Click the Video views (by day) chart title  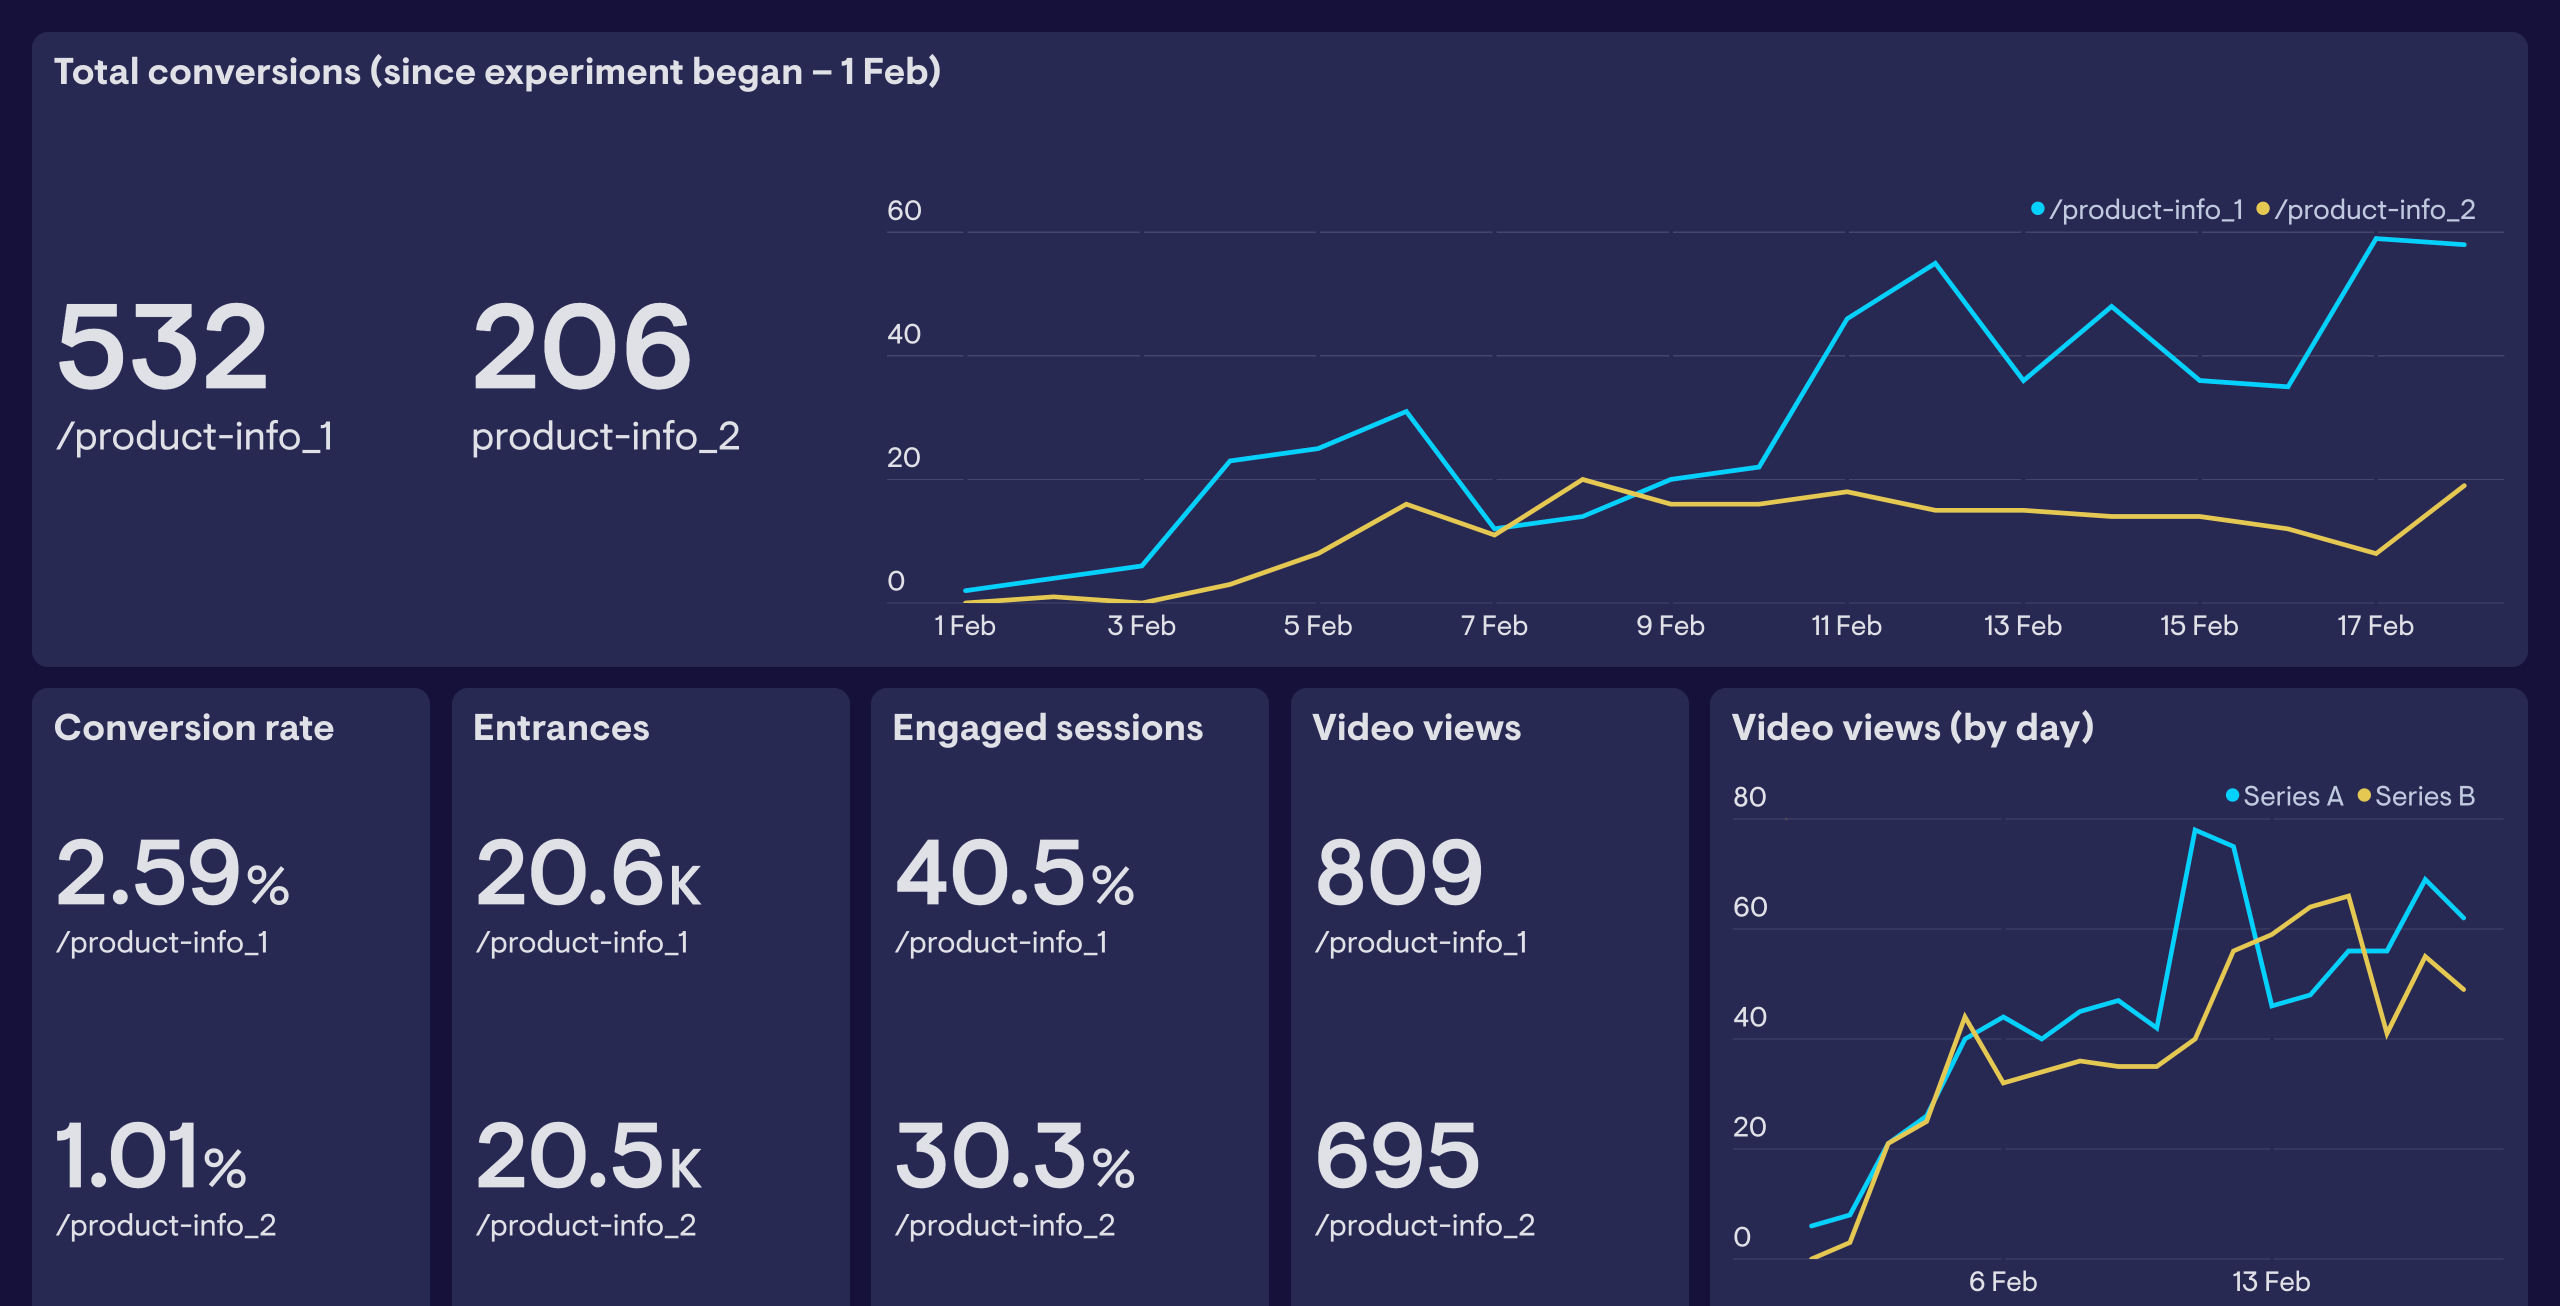point(1912,728)
